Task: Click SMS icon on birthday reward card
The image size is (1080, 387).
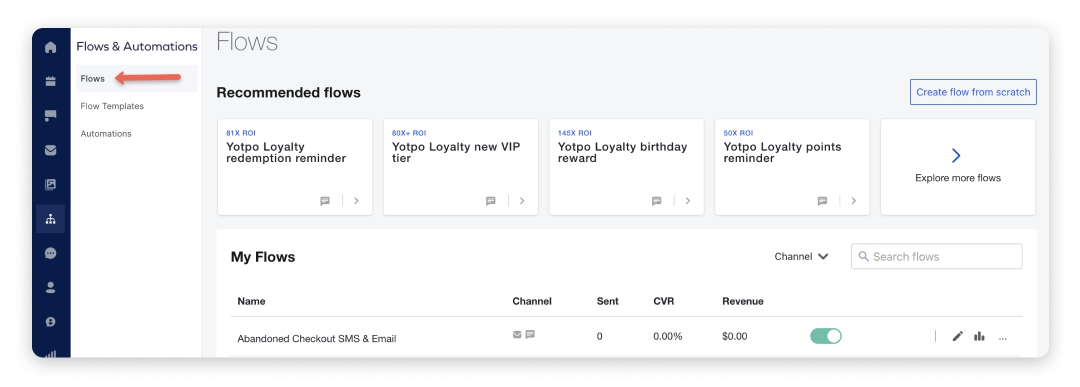Action: [x=657, y=201]
